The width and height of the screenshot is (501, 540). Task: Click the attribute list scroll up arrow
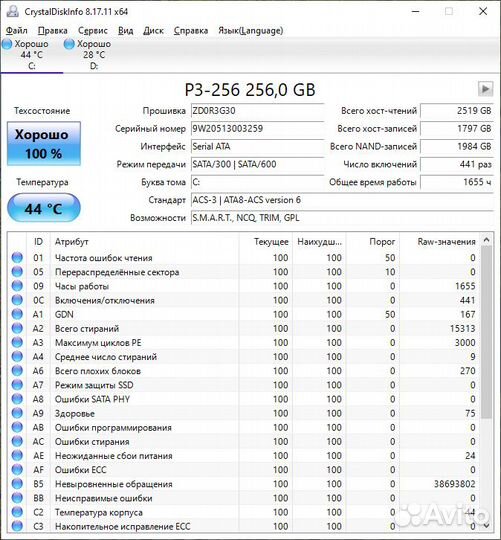[x=486, y=240]
